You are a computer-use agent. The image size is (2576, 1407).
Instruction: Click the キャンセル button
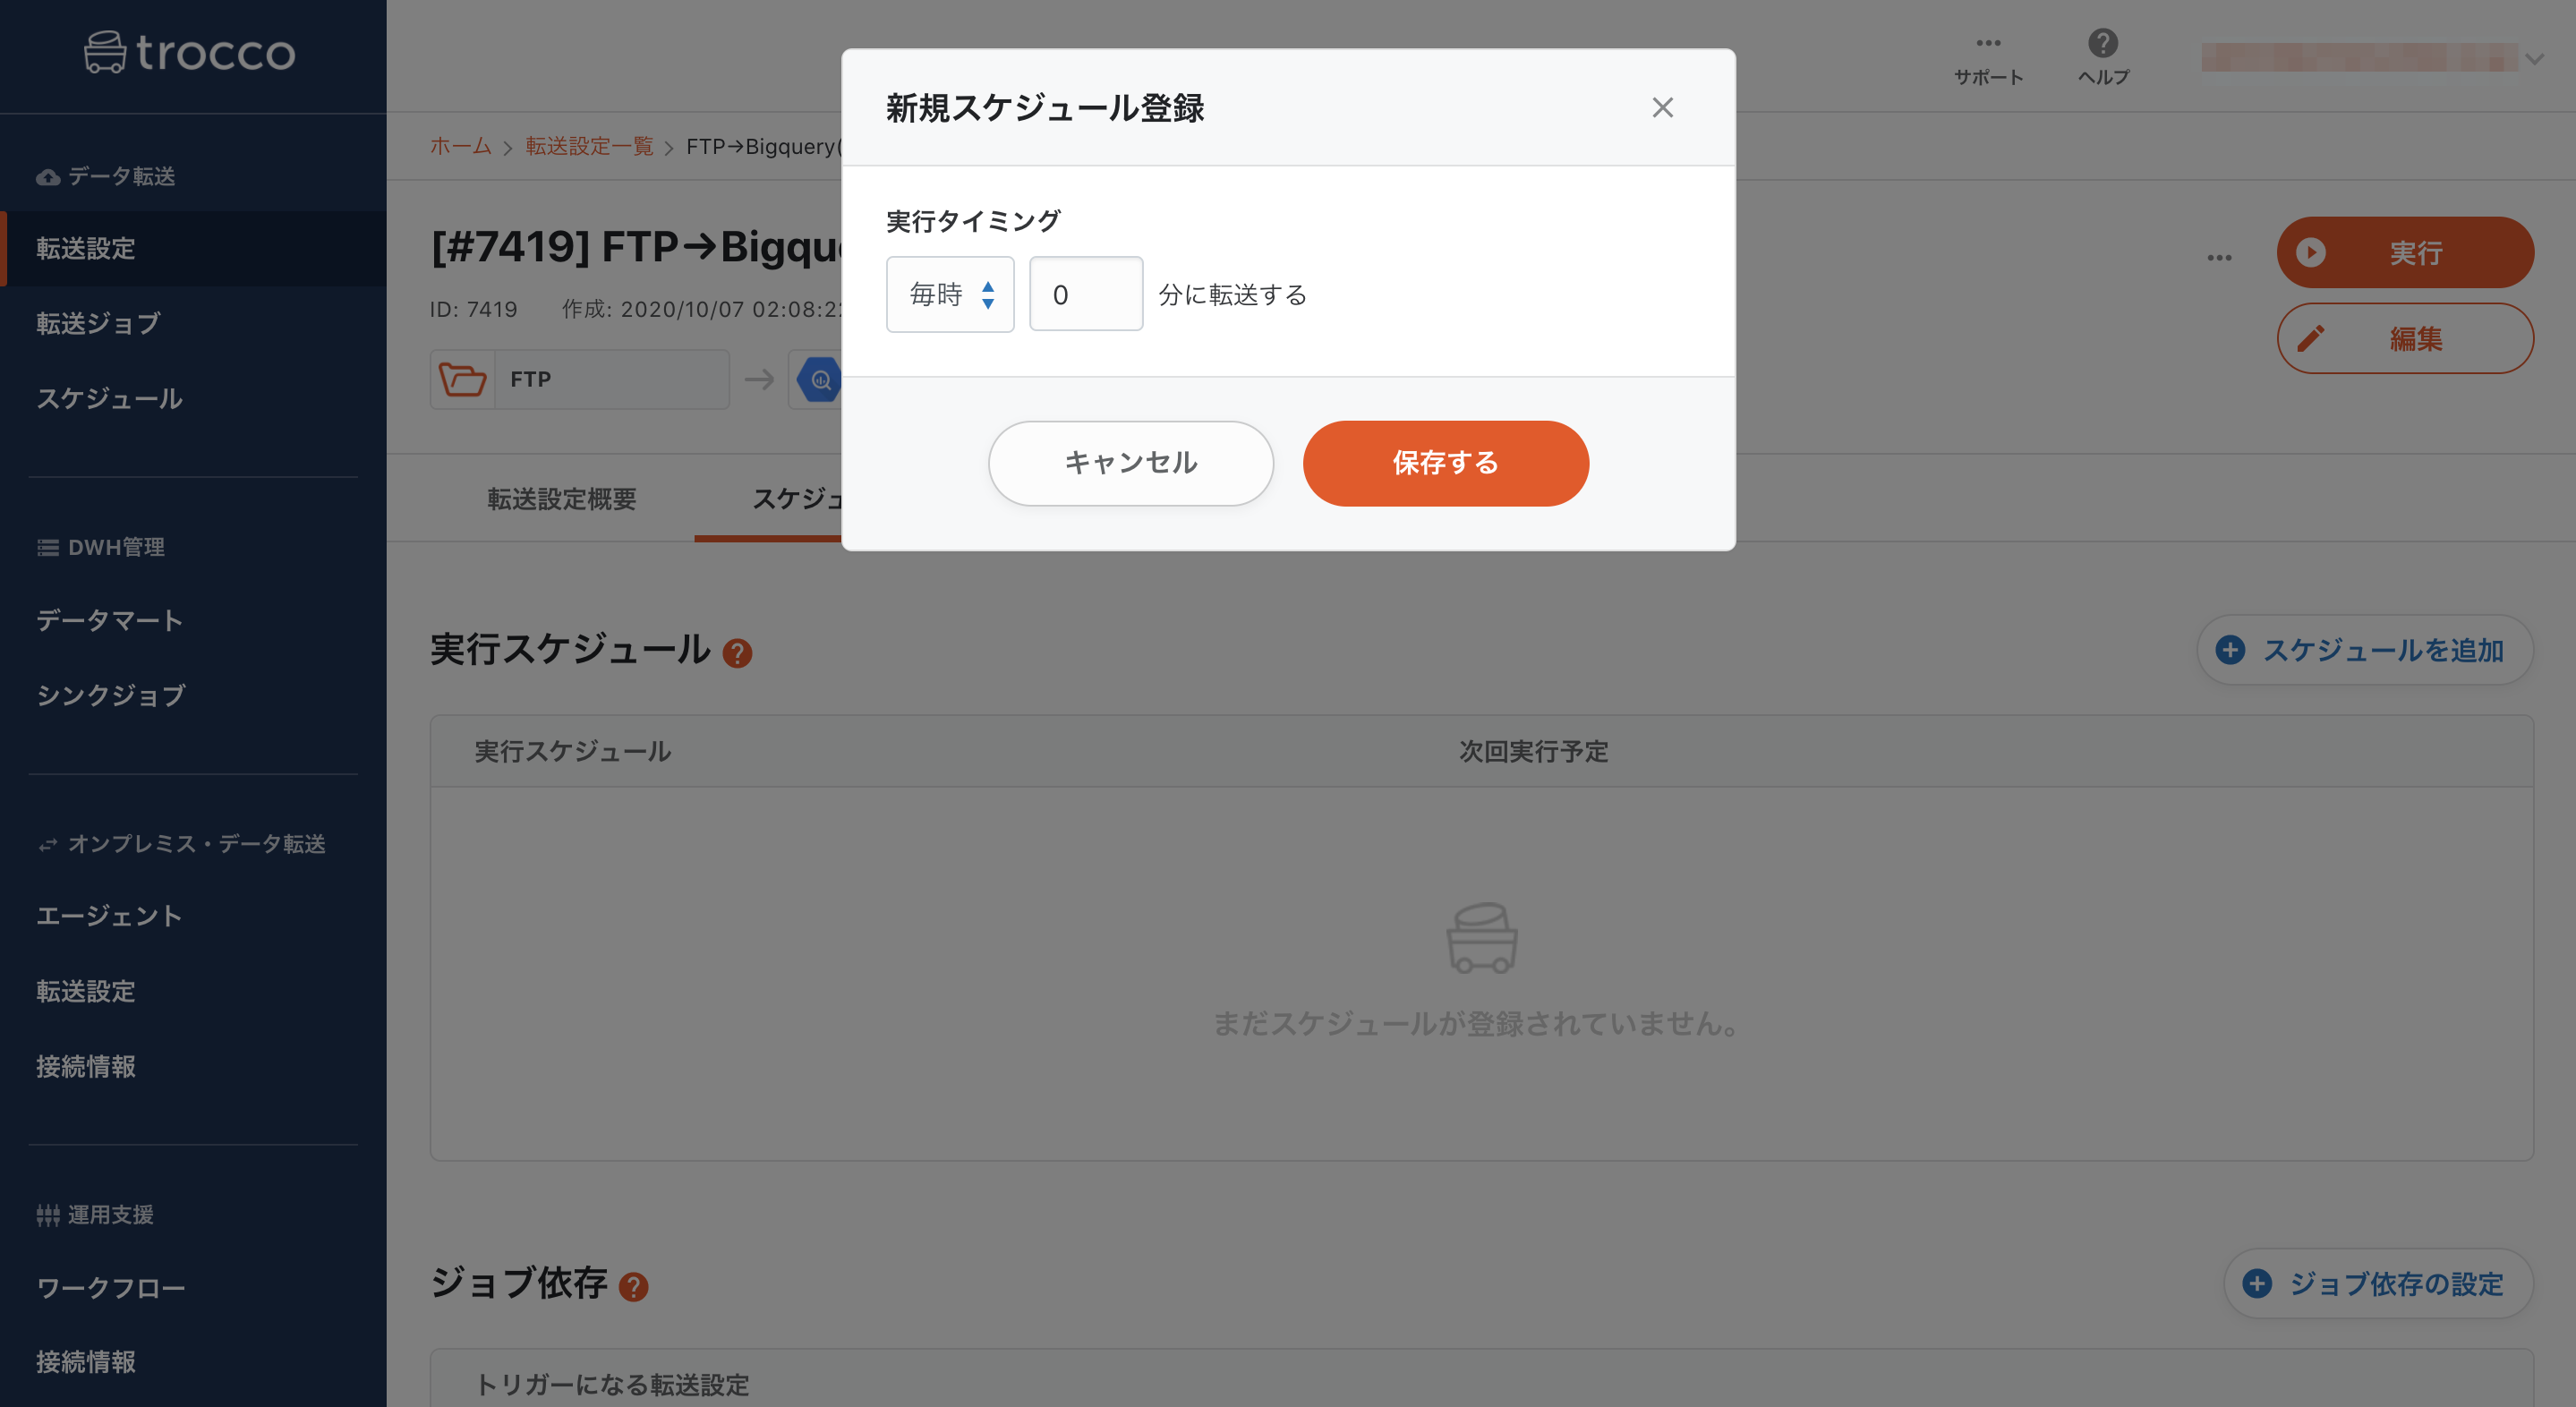[1131, 463]
